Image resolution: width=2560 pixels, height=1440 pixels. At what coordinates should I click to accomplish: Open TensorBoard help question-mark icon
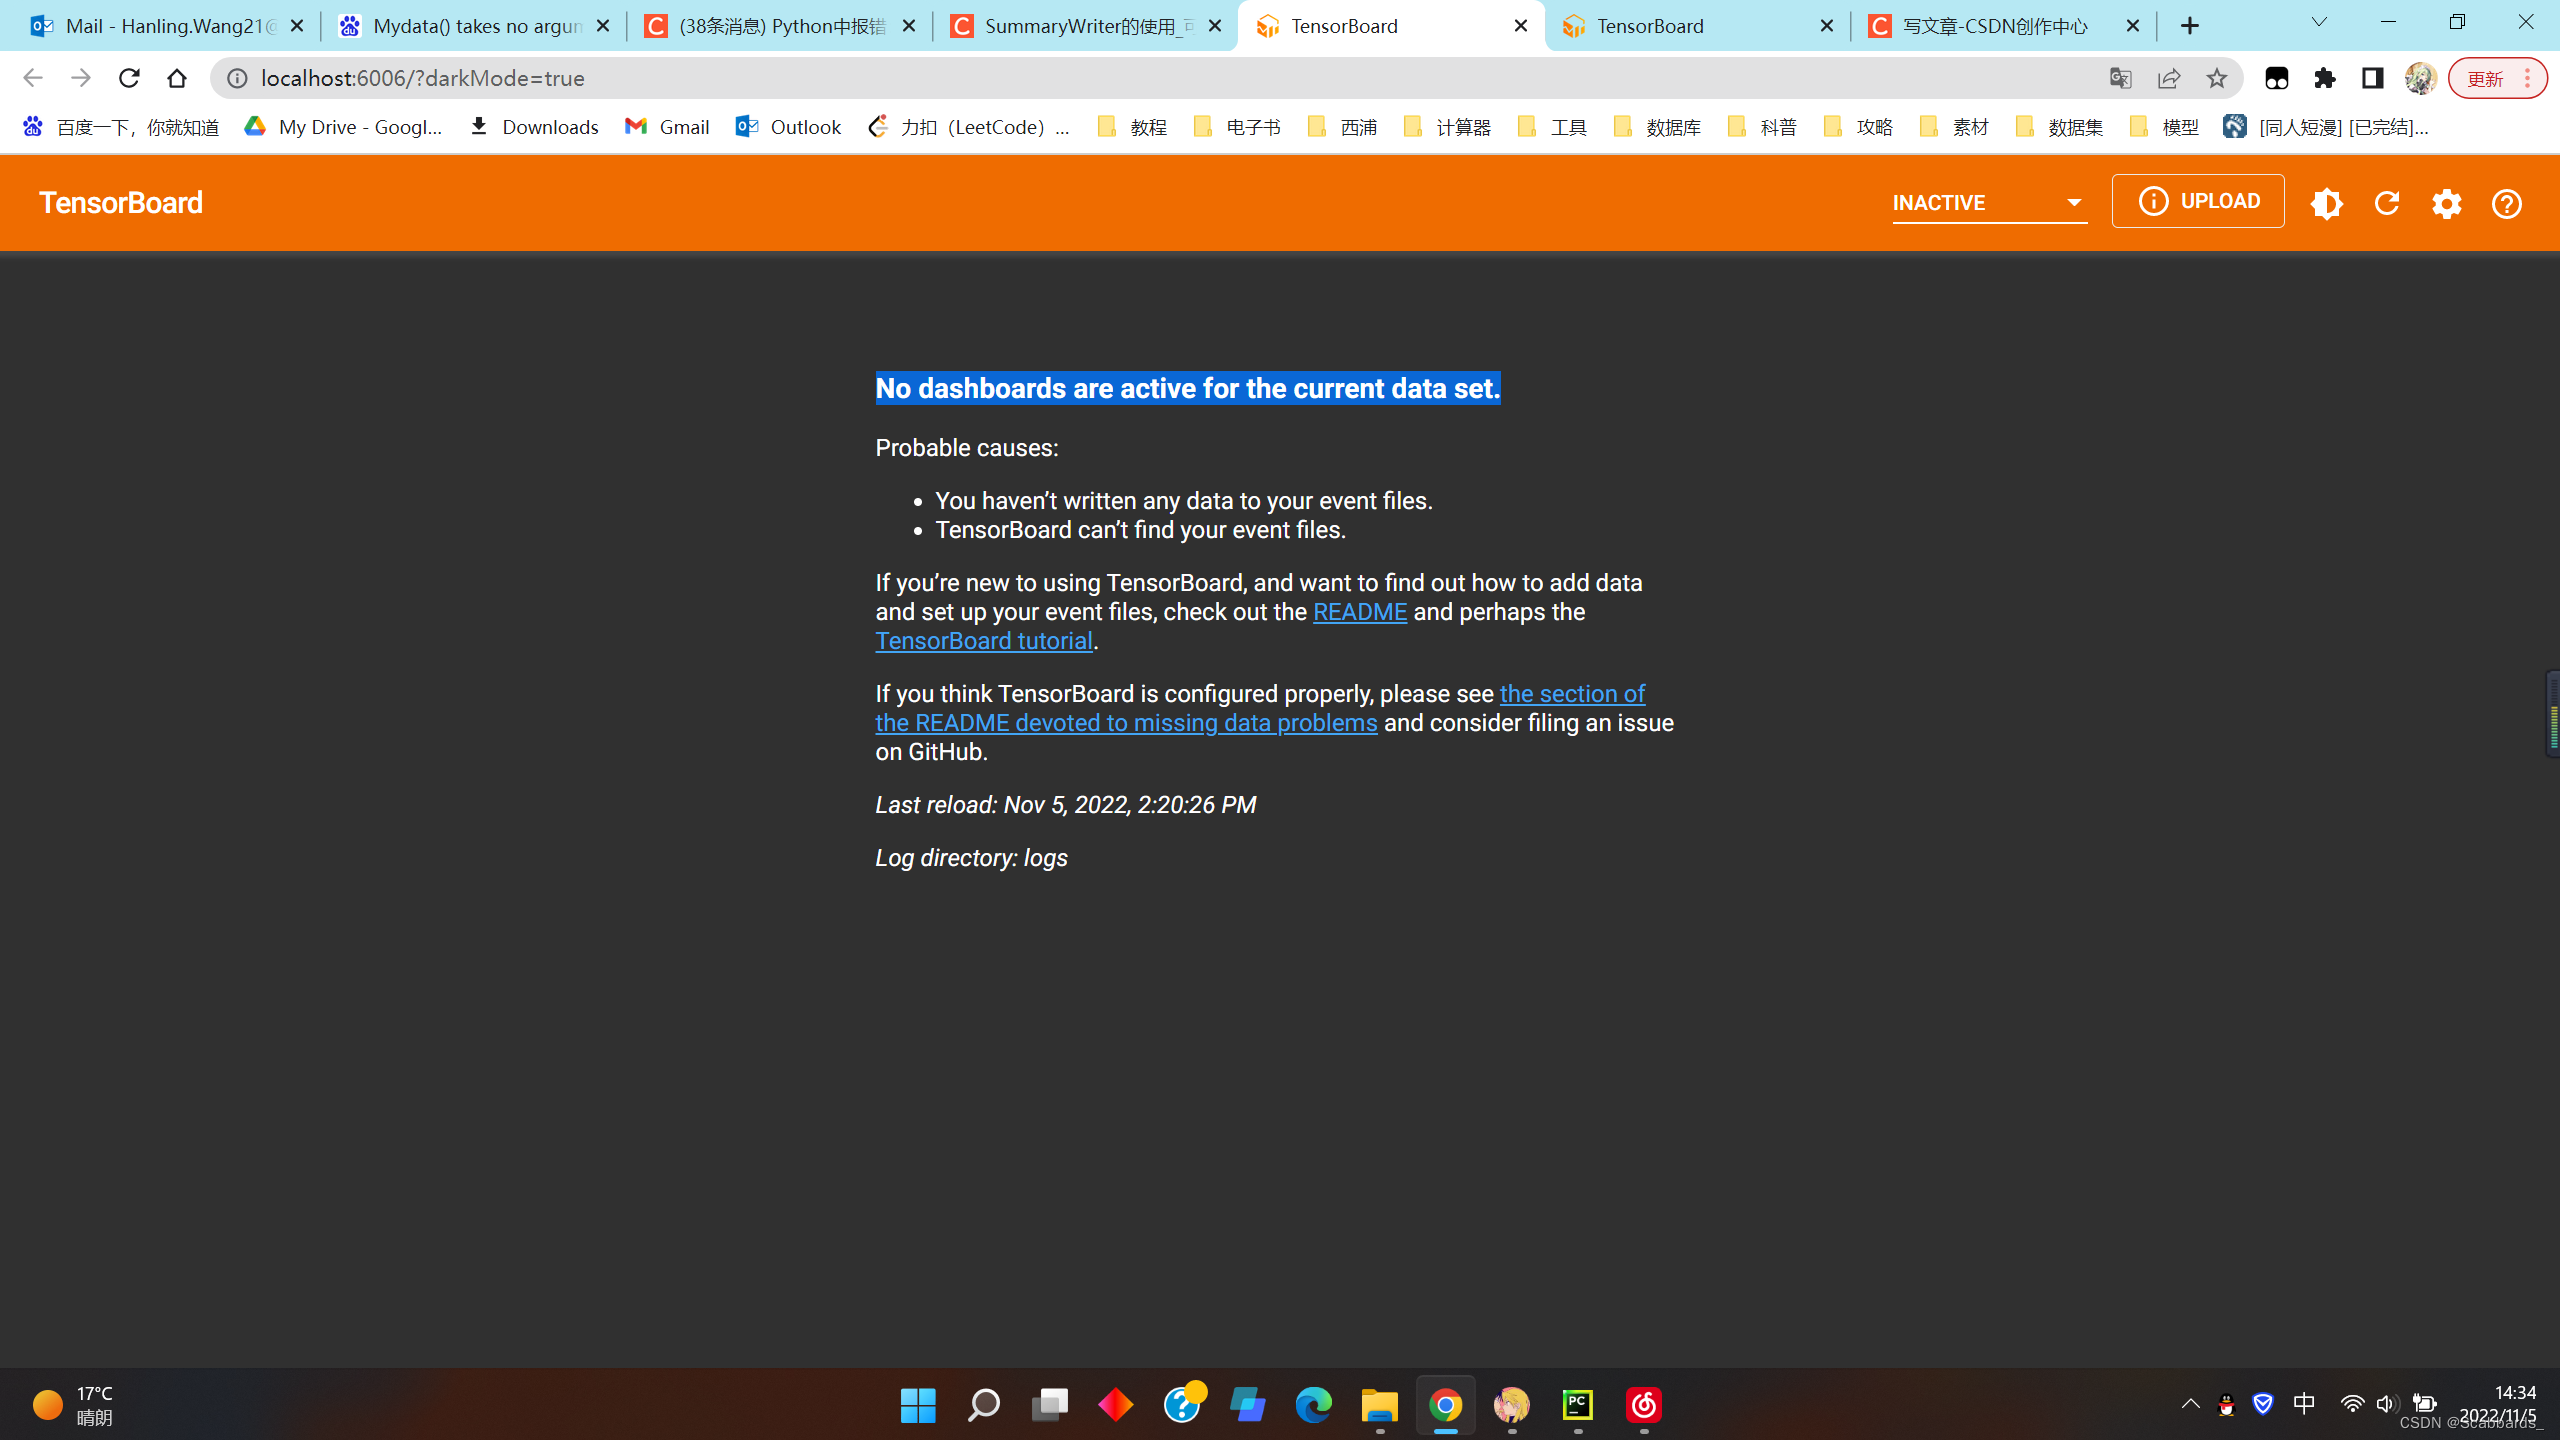tap(2506, 204)
